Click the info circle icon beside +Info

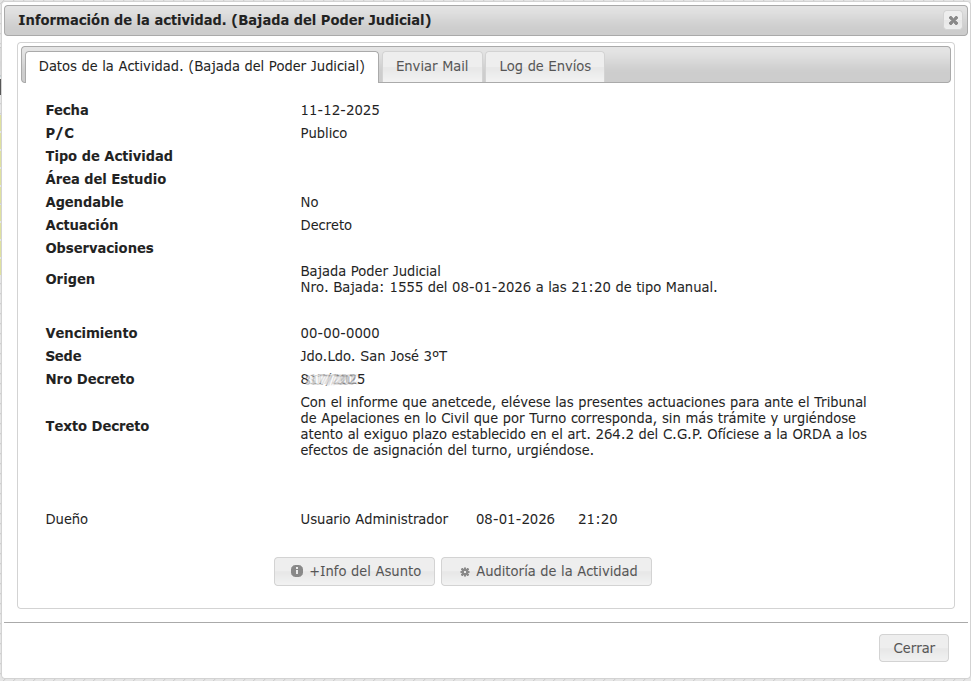[297, 572]
